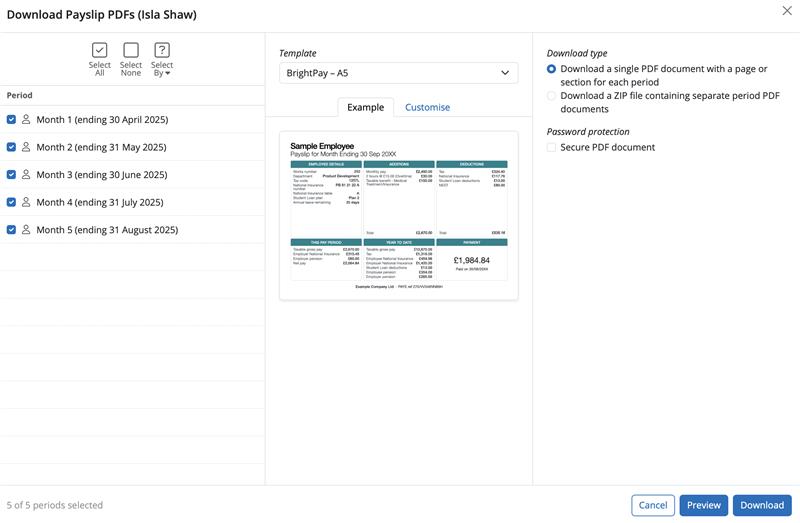Image resolution: width=800 pixels, height=523 pixels.
Task: Choose ZIP file with separate PDFs option
Action: point(552,96)
